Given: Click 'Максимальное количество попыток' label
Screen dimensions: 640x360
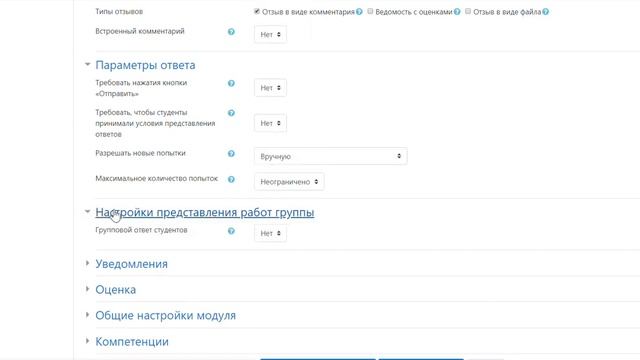Looking at the screenshot, I should point(157,178).
